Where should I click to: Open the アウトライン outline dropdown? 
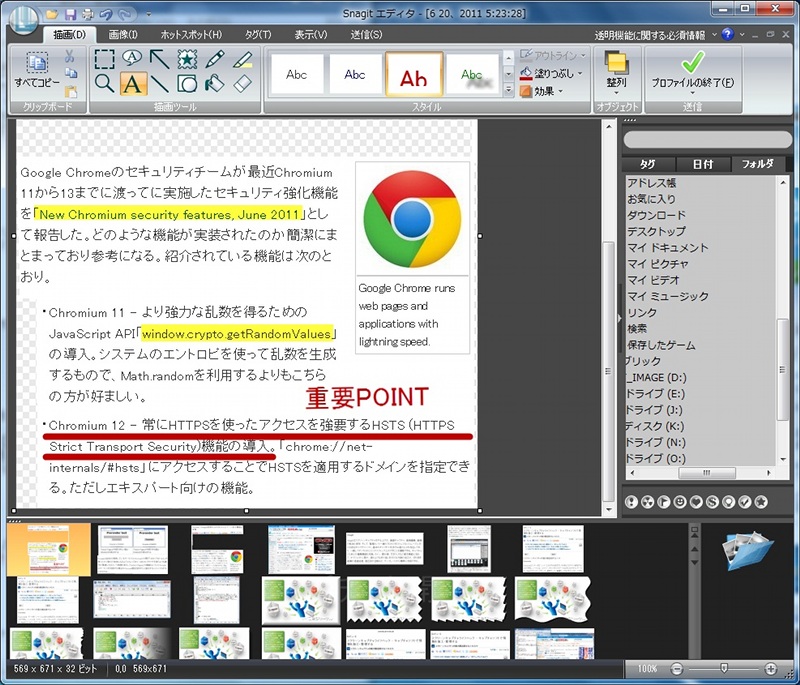[x=554, y=56]
